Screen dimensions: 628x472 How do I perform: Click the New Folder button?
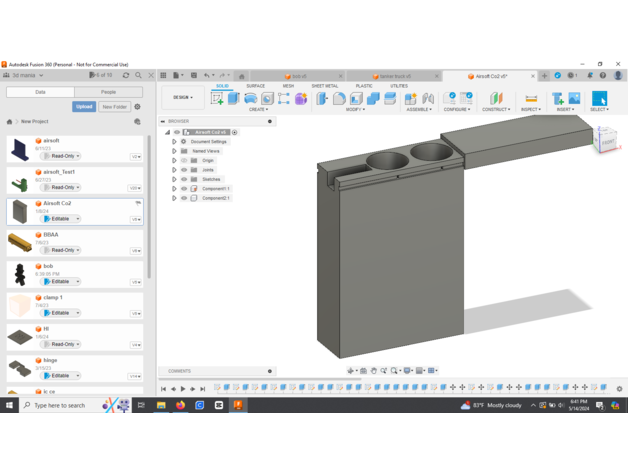tap(114, 106)
